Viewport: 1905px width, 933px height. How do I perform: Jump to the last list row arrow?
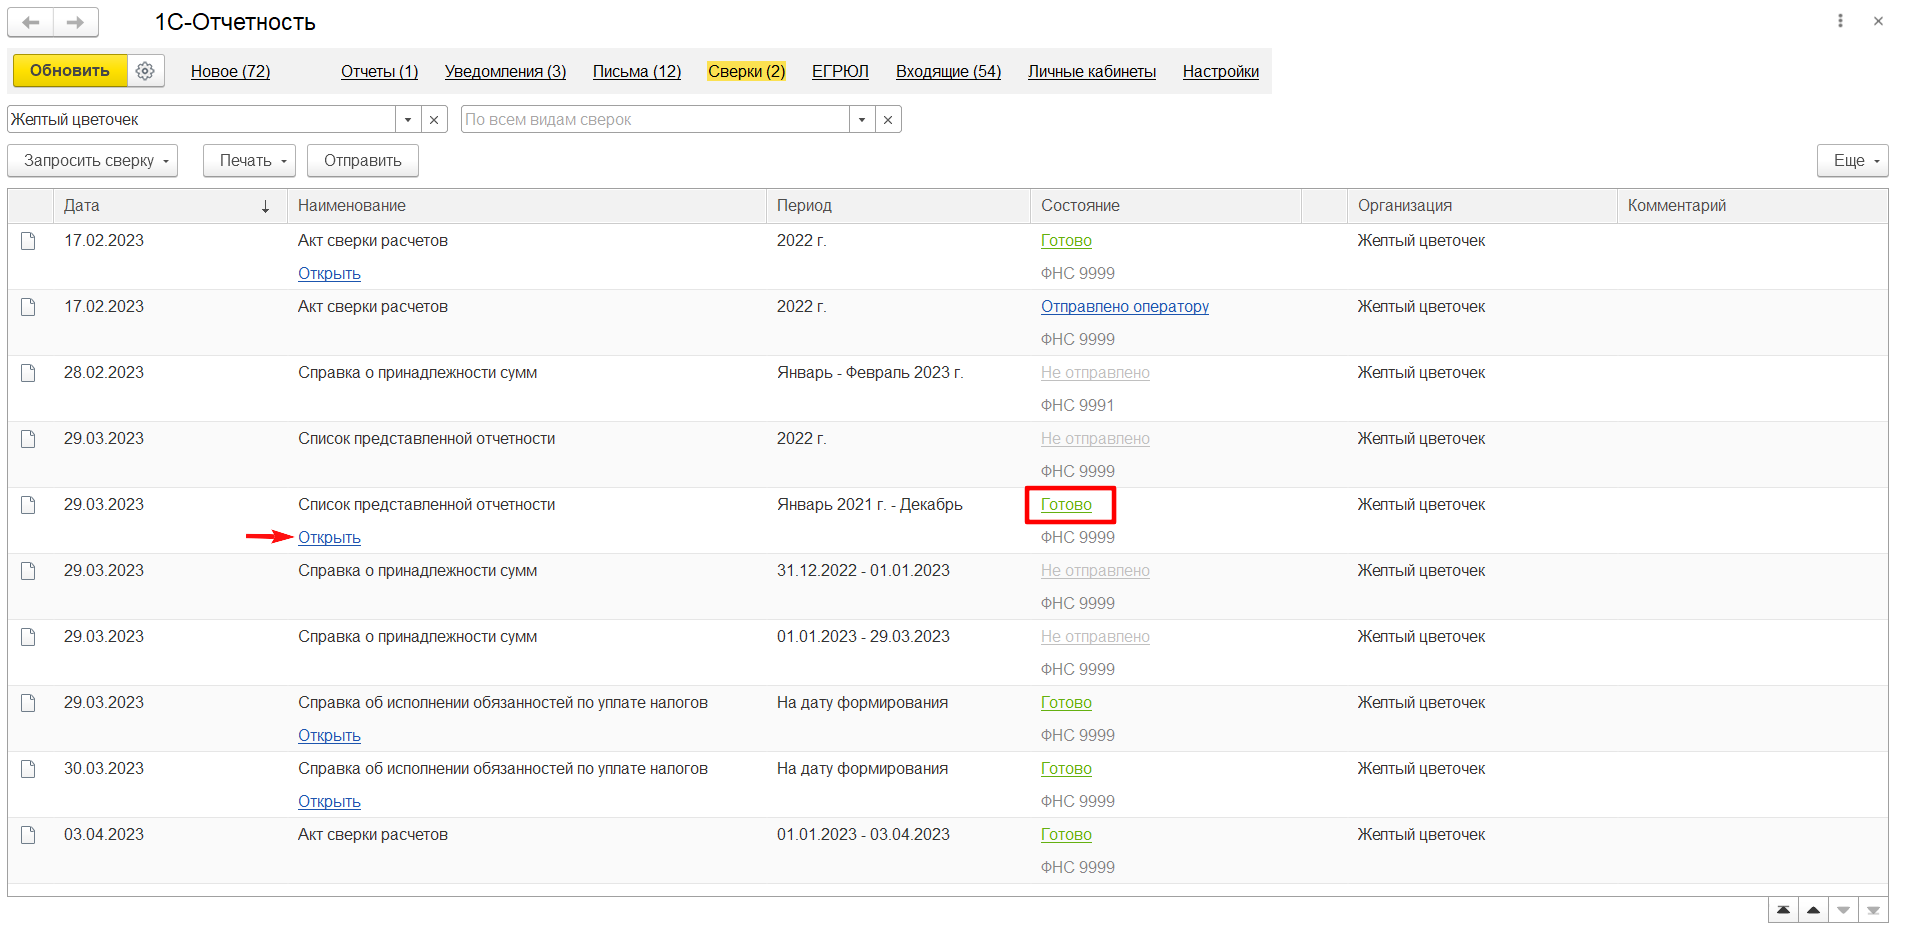pos(1873,910)
